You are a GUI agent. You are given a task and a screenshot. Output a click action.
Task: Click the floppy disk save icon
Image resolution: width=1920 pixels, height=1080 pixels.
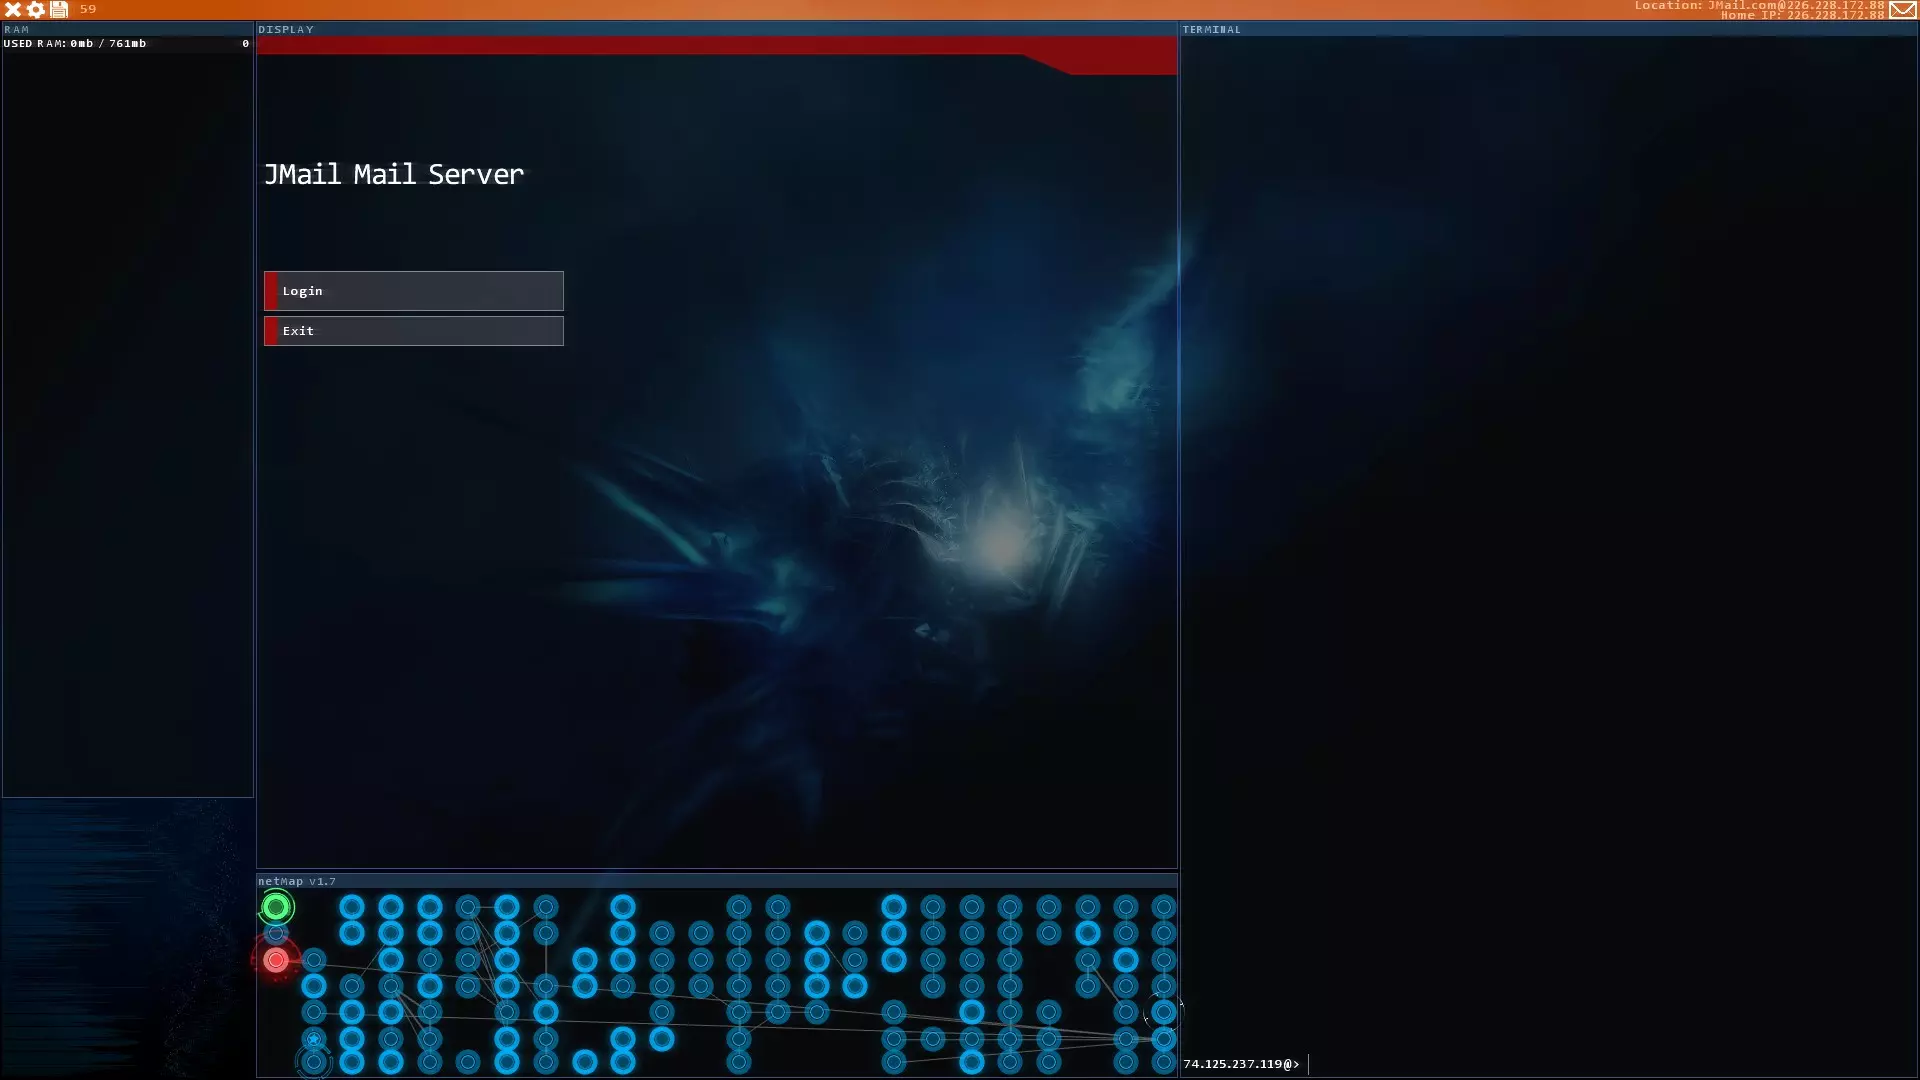59,9
